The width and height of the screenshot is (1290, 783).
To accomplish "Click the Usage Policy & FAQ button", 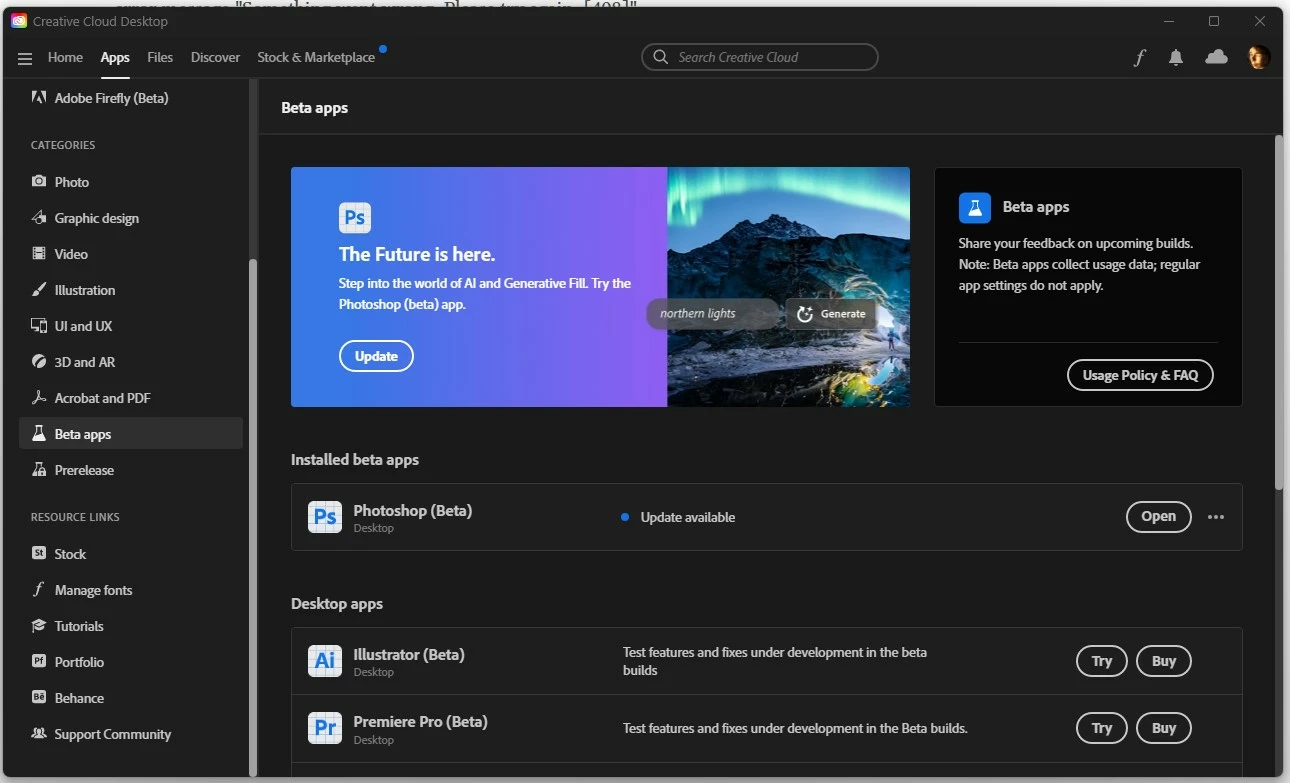I will click(x=1140, y=375).
